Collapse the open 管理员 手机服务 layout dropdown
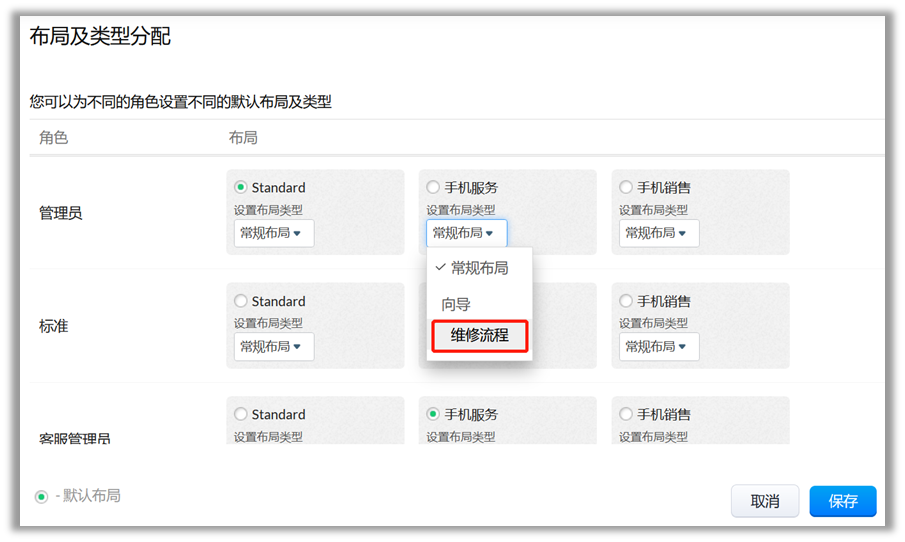Screen dimensions: 905x542 [x=466, y=233]
